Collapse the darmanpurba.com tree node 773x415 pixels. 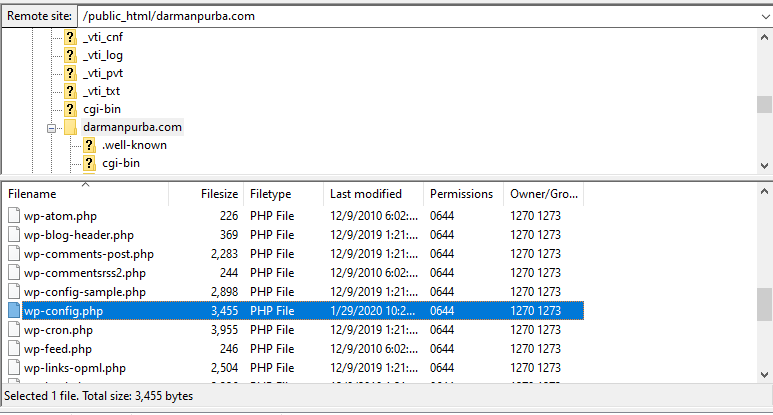pos(51,128)
